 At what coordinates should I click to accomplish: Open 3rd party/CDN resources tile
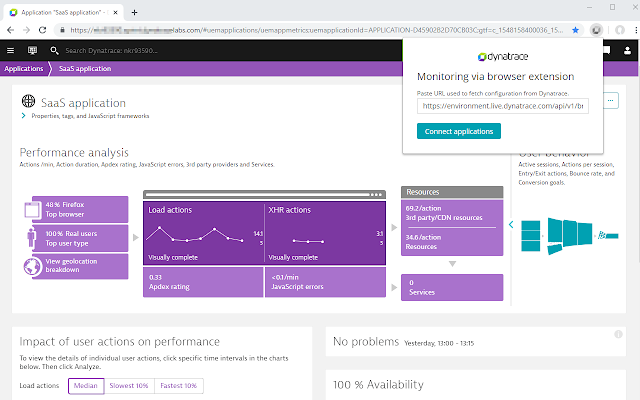(452, 213)
